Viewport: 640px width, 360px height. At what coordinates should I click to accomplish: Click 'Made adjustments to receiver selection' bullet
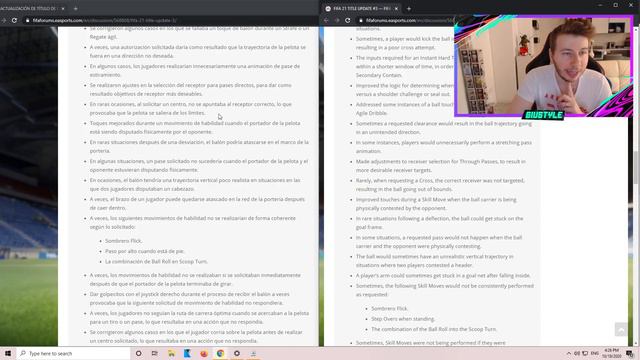point(441,166)
